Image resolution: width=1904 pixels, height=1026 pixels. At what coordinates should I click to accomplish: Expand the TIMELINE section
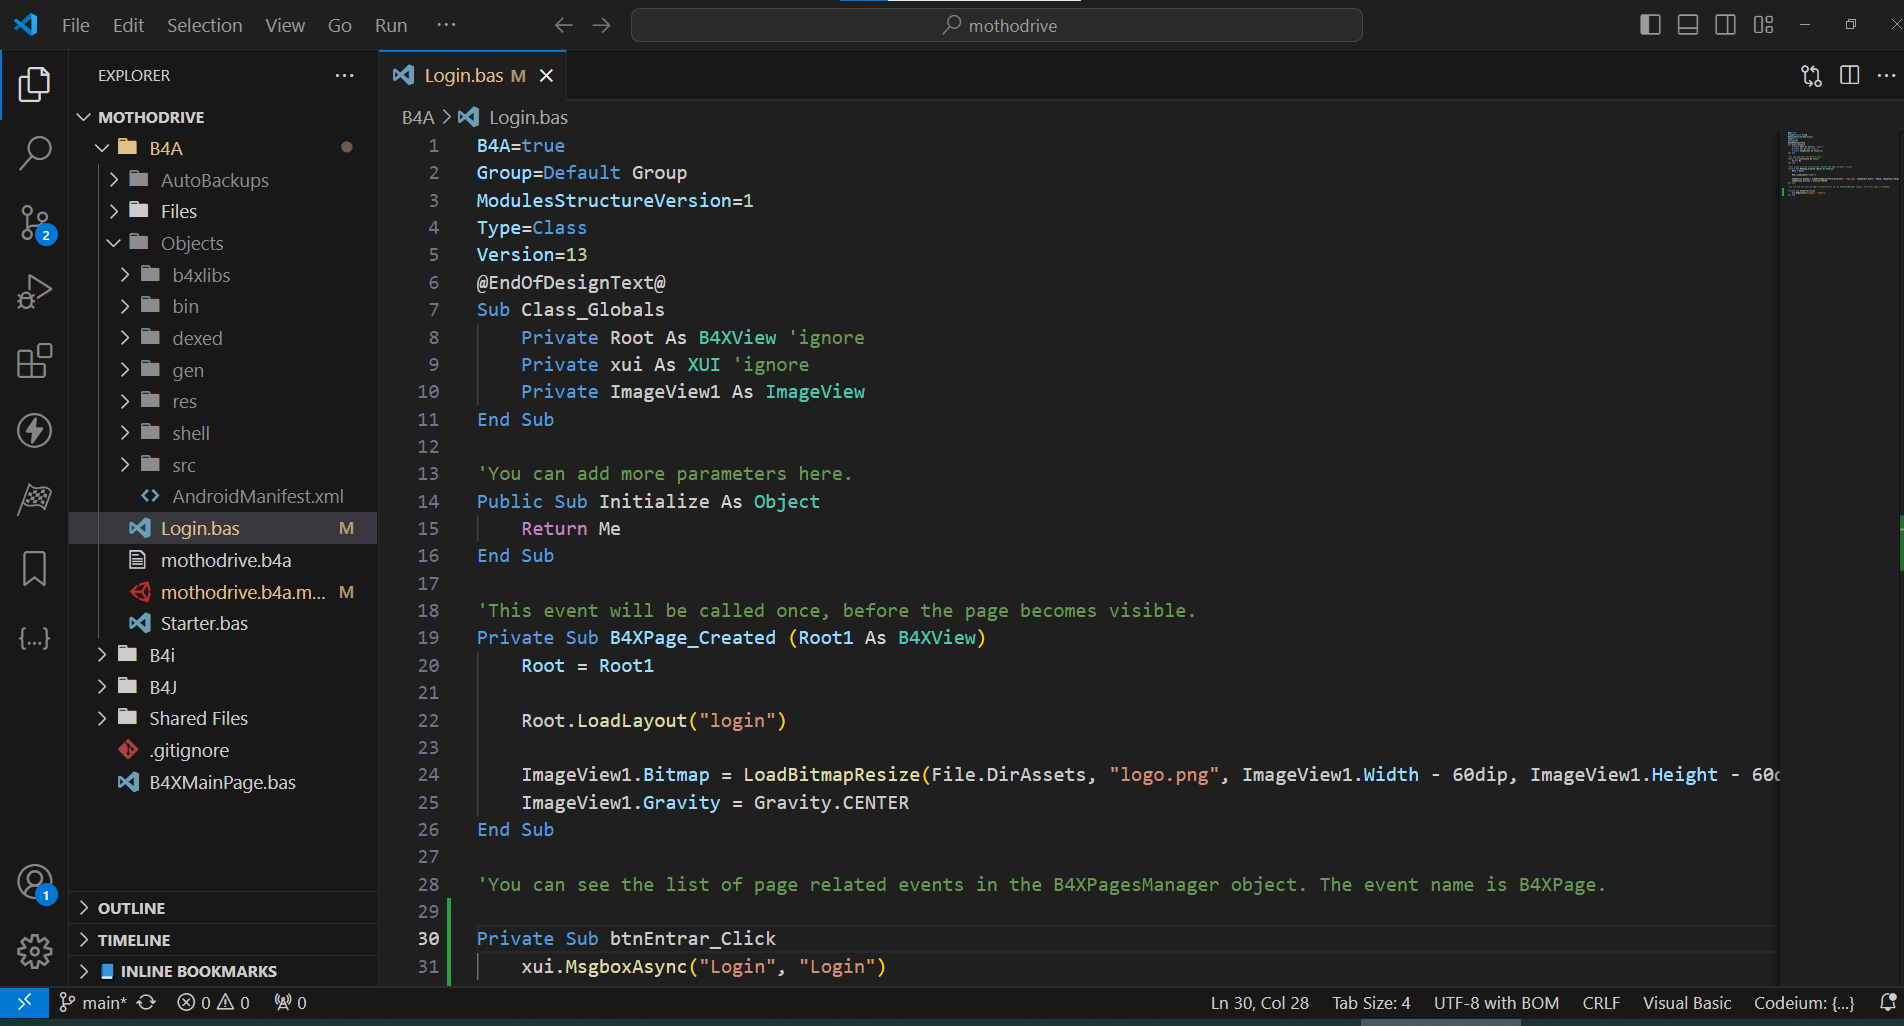[x=225, y=940]
